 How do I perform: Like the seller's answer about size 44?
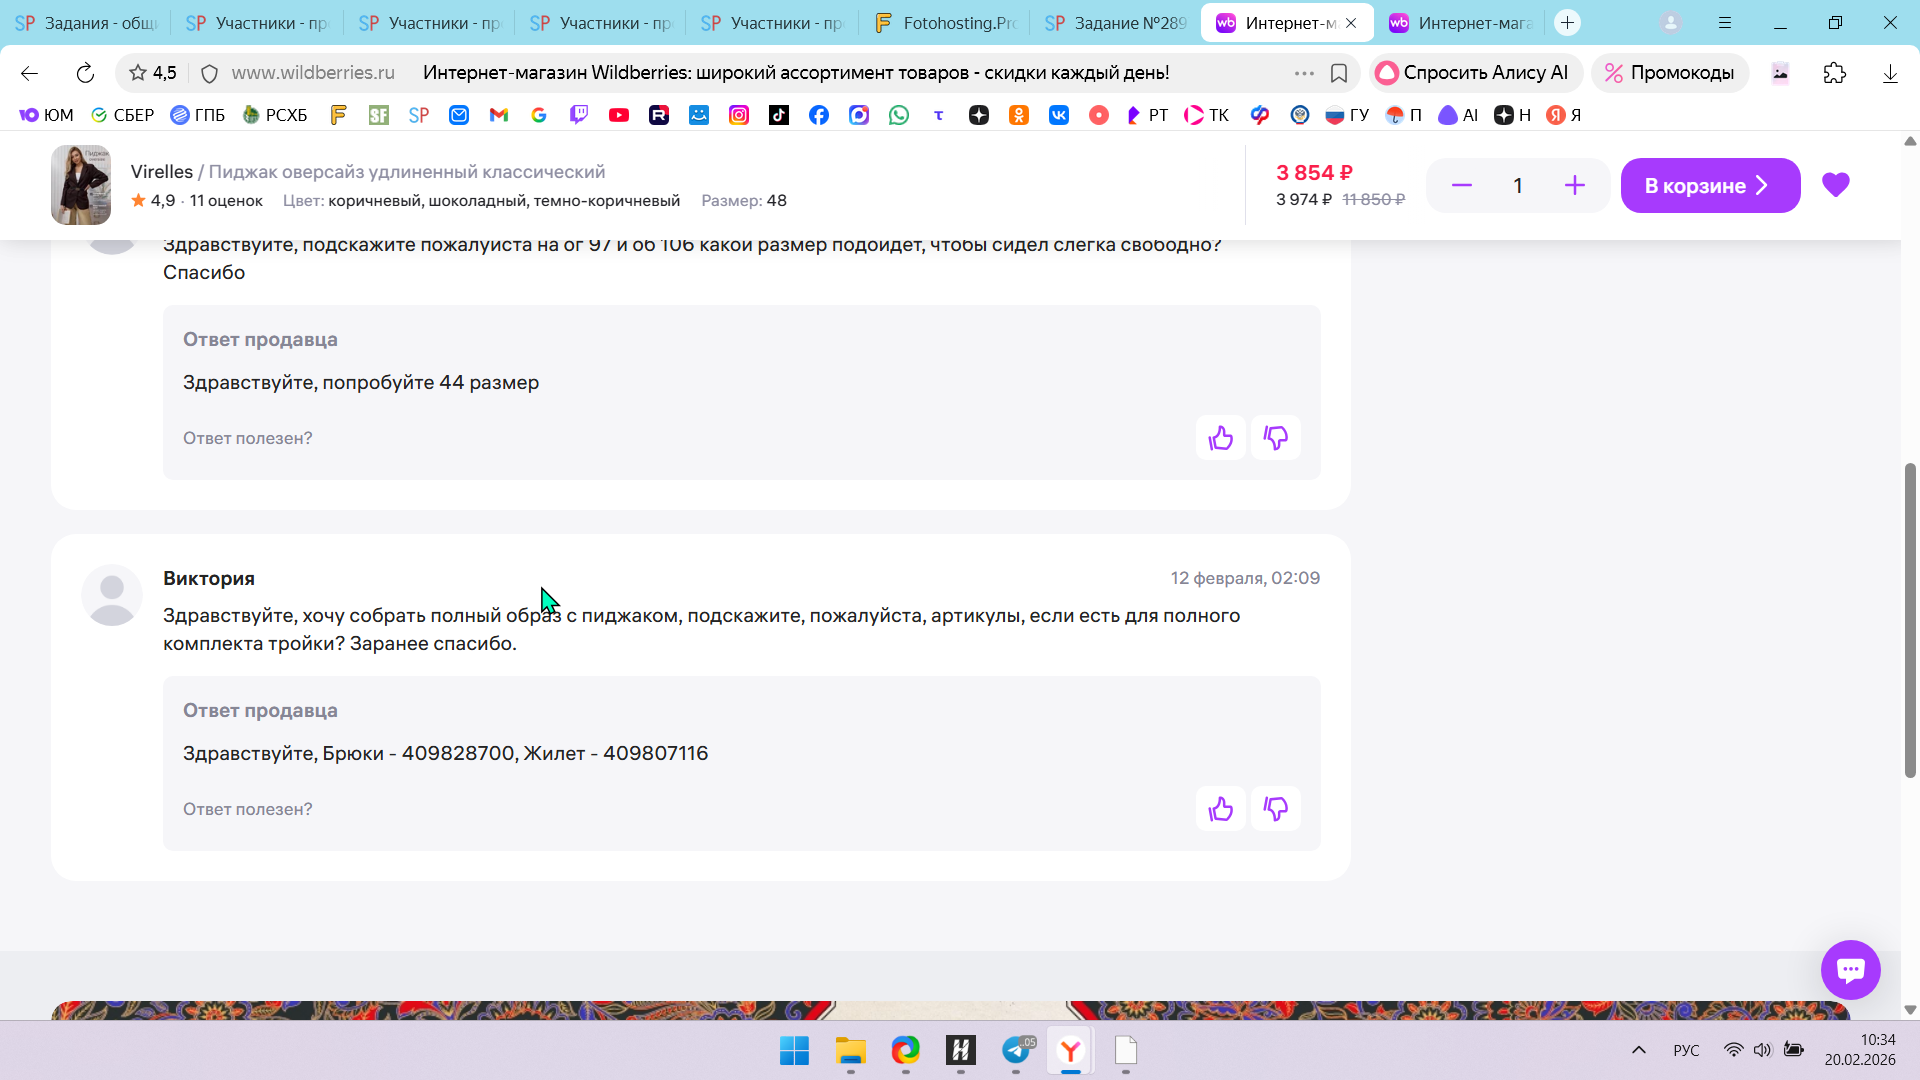[x=1220, y=438]
